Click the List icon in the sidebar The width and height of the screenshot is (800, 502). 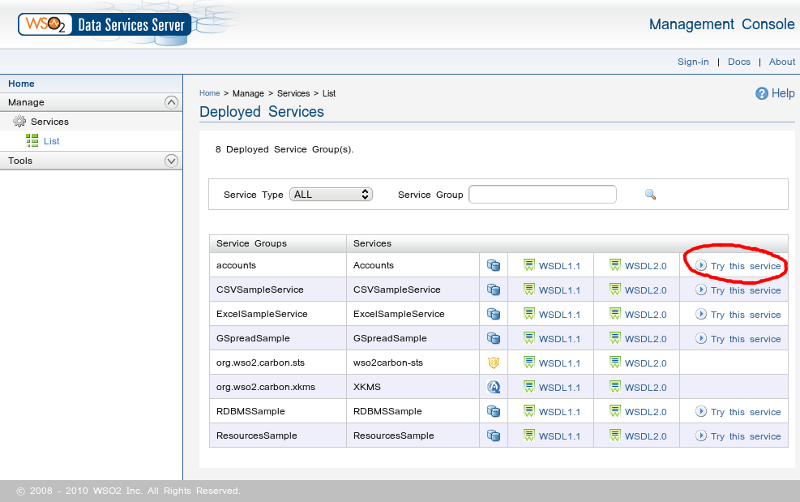pos(32,141)
